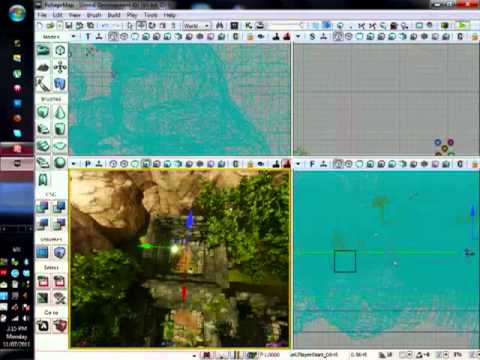The width and height of the screenshot is (480, 360).
Task: Open the Edit menu
Action: (57, 15)
